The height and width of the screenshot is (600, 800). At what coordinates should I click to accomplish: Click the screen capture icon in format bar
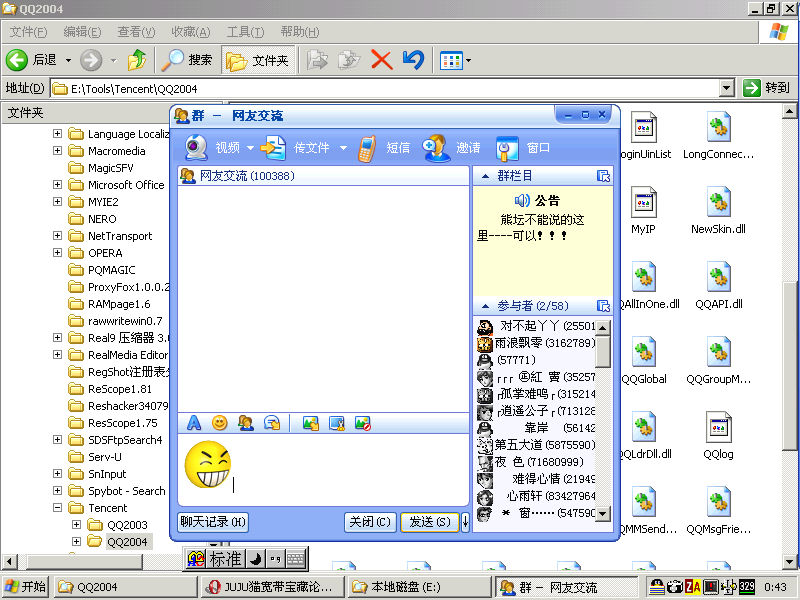[x=337, y=423]
